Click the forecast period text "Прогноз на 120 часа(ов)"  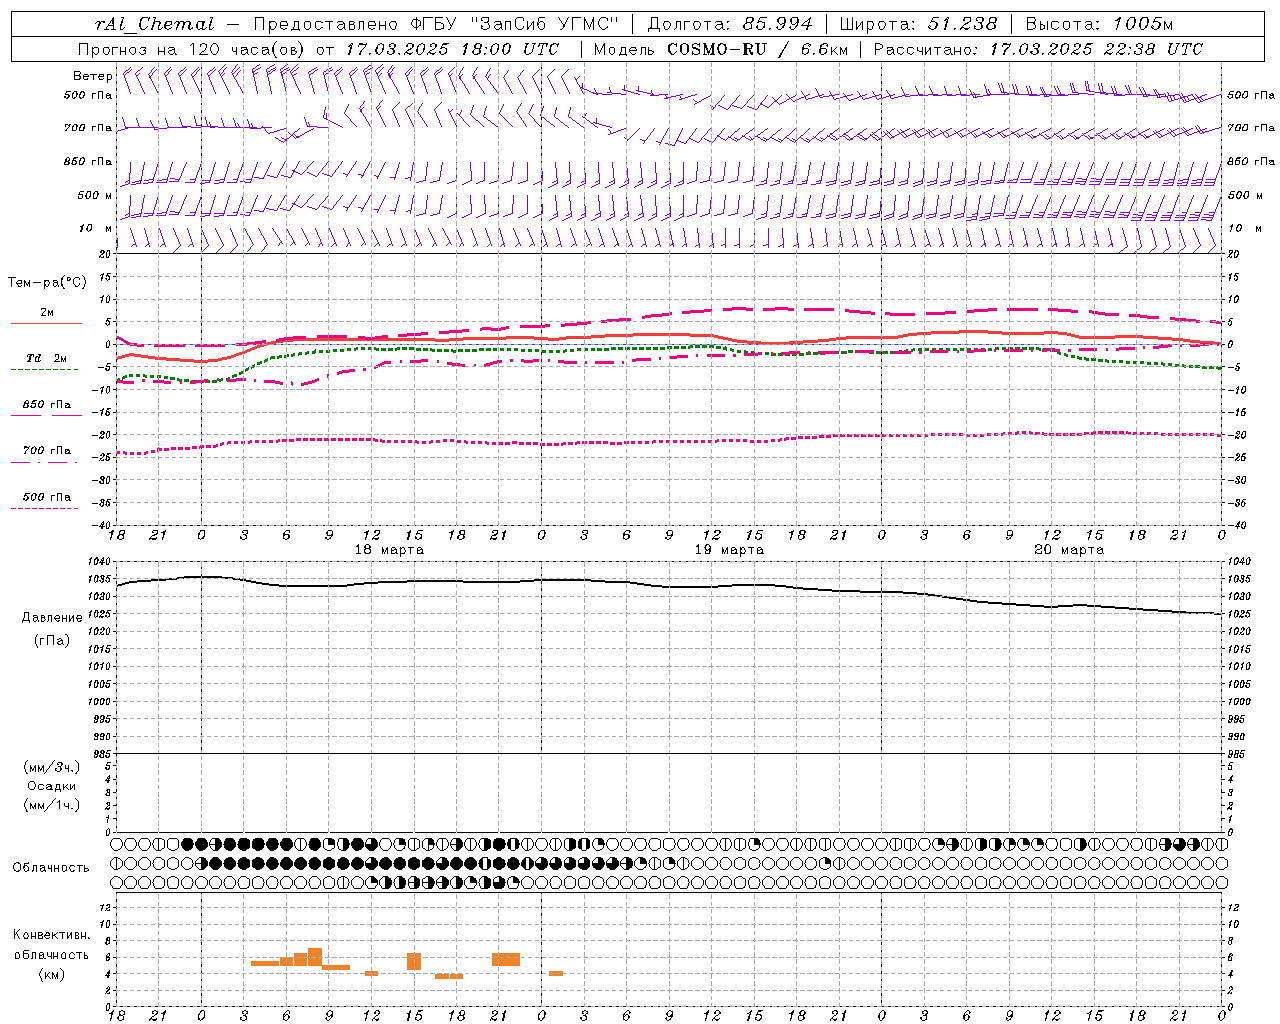point(192,49)
